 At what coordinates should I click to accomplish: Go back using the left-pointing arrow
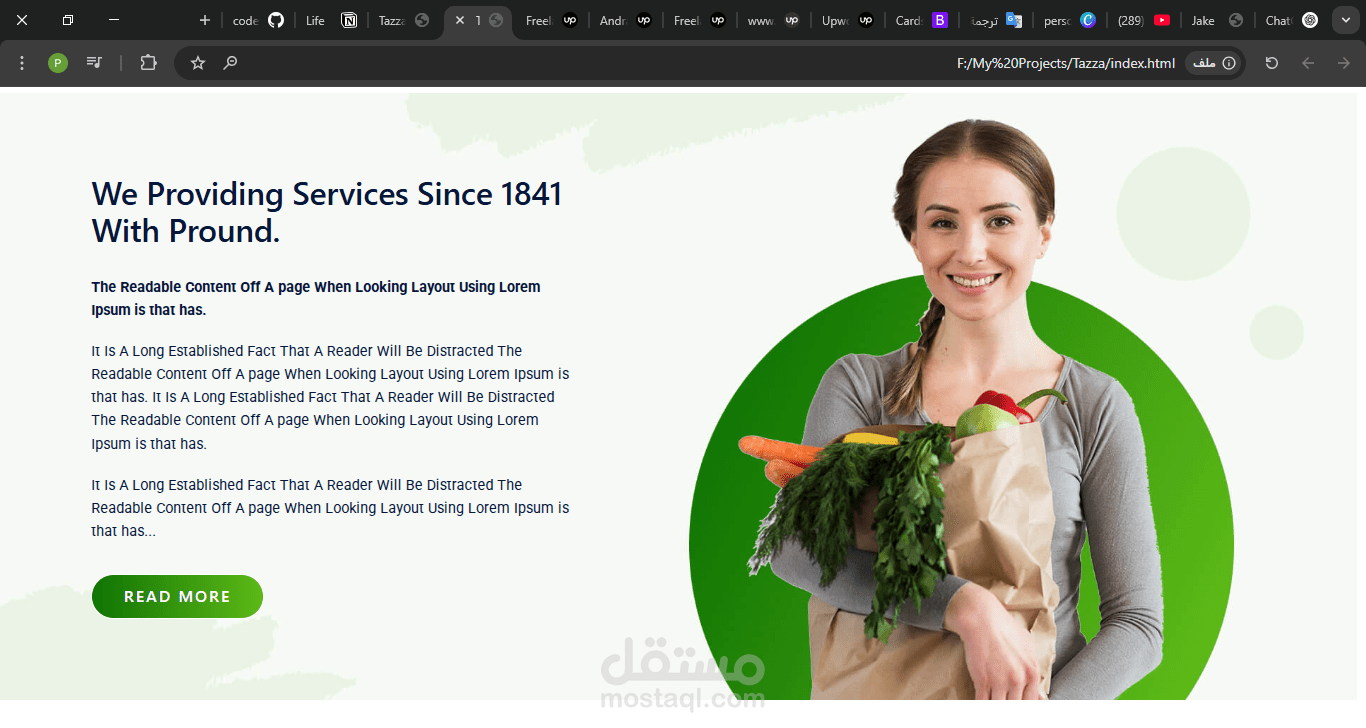tap(1308, 63)
